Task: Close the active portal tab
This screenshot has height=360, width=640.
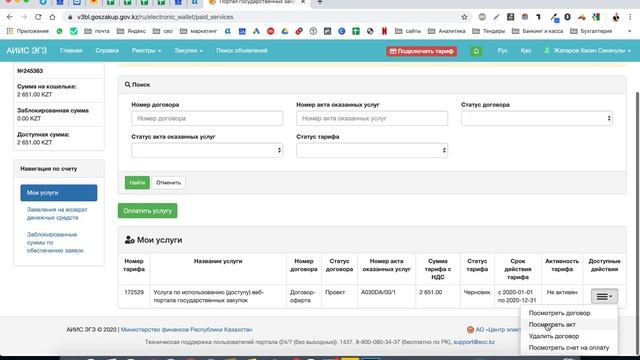Action: (303, 2)
